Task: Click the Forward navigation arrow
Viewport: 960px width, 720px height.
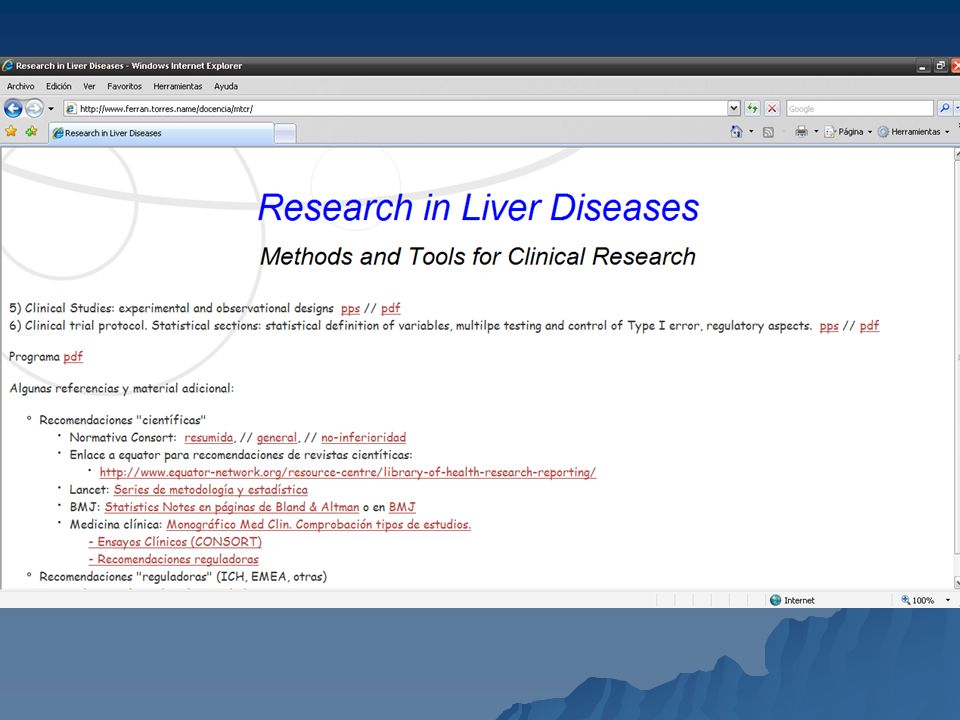Action: 35,108
